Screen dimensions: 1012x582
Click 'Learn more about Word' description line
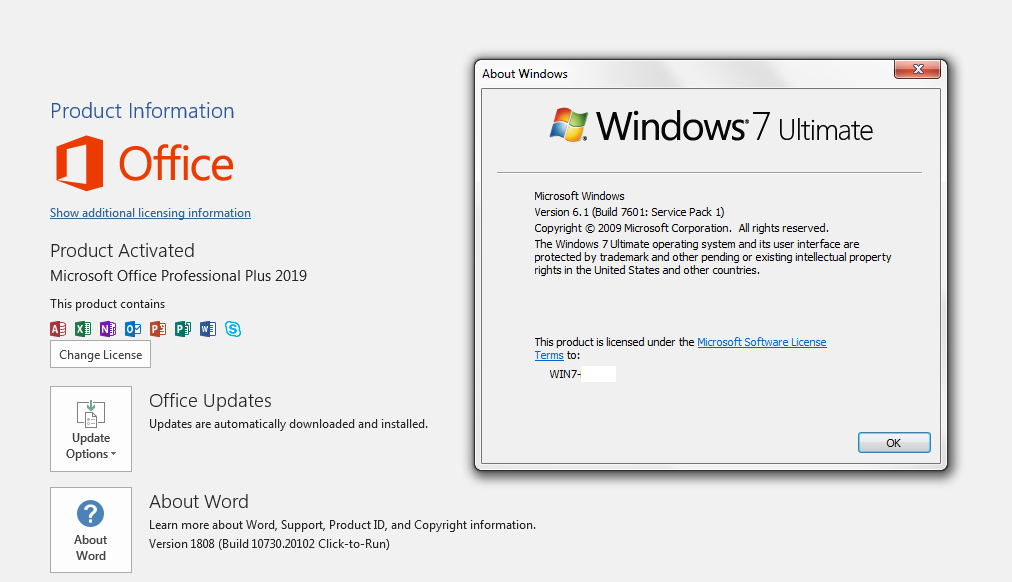tap(342, 525)
